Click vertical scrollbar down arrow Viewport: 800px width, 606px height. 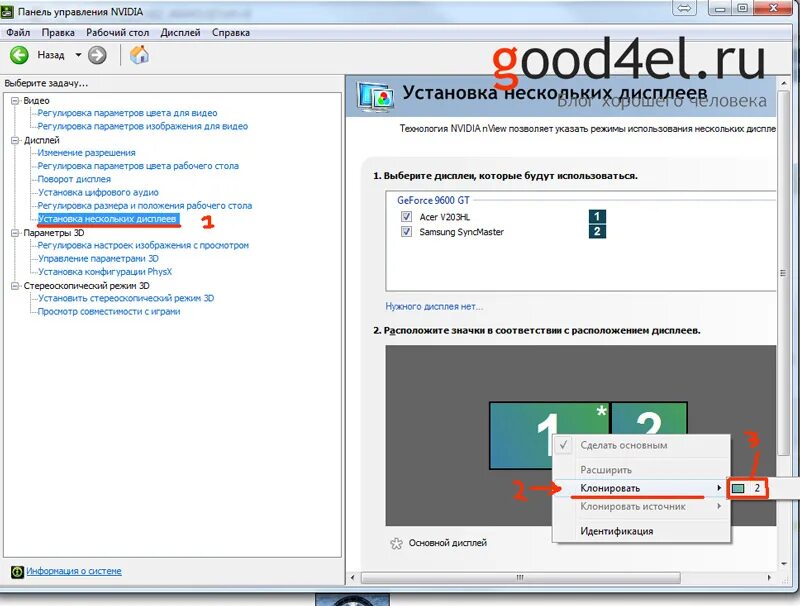click(x=784, y=564)
